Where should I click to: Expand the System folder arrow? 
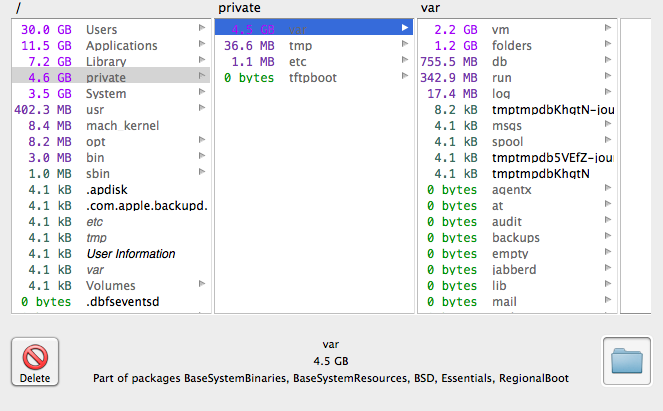pos(202,92)
